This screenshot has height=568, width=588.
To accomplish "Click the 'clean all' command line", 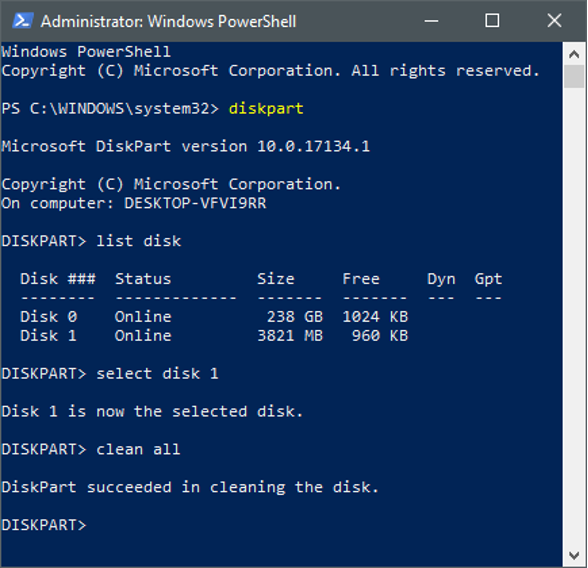I will (91, 449).
